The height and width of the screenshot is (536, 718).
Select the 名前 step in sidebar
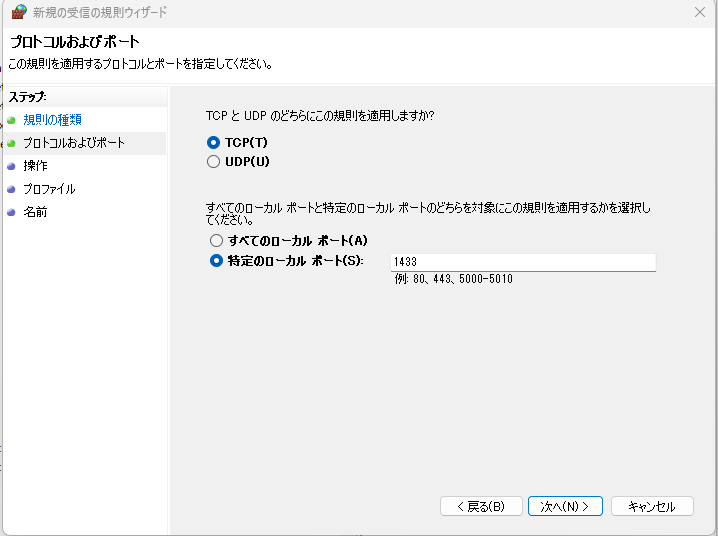(x=35, y=212)
